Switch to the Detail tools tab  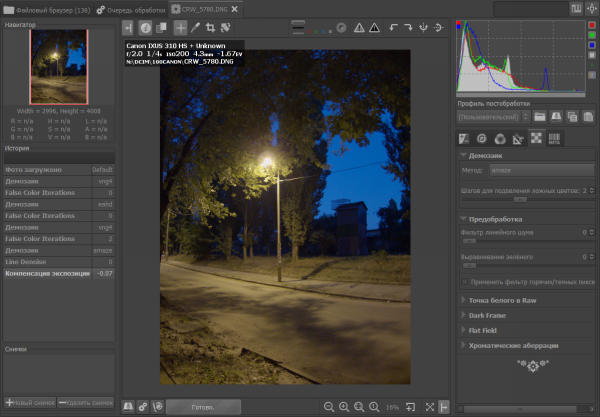point(482,138)
